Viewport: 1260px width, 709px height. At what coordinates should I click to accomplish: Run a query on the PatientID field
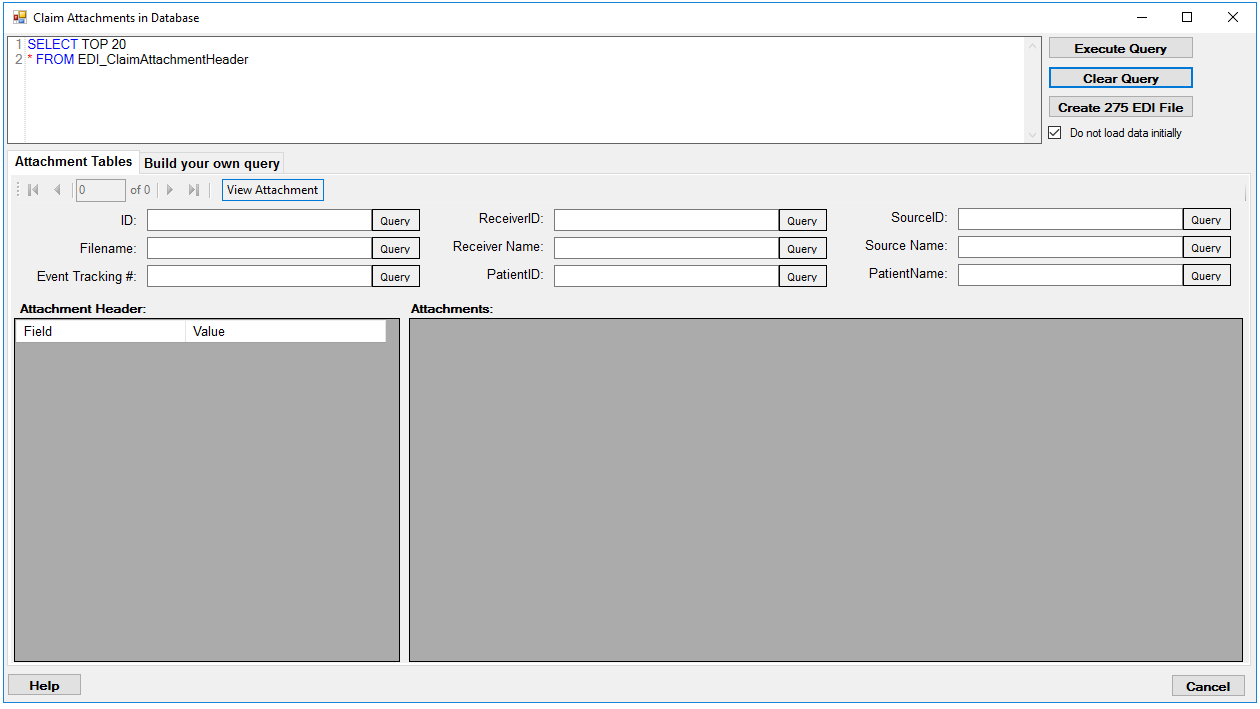click(x=802, y=276)
